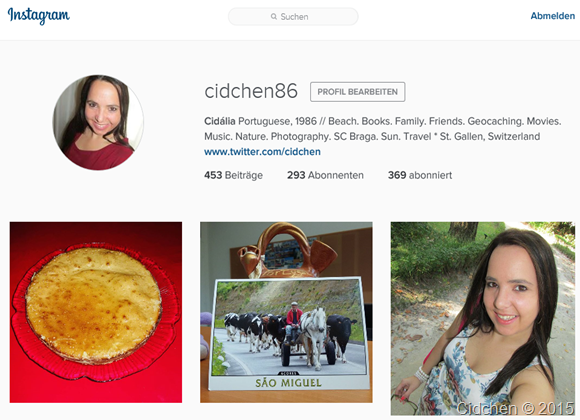Click the clay jug above the postcard
The height and width of the screenshot is (420, 580).
288,250
